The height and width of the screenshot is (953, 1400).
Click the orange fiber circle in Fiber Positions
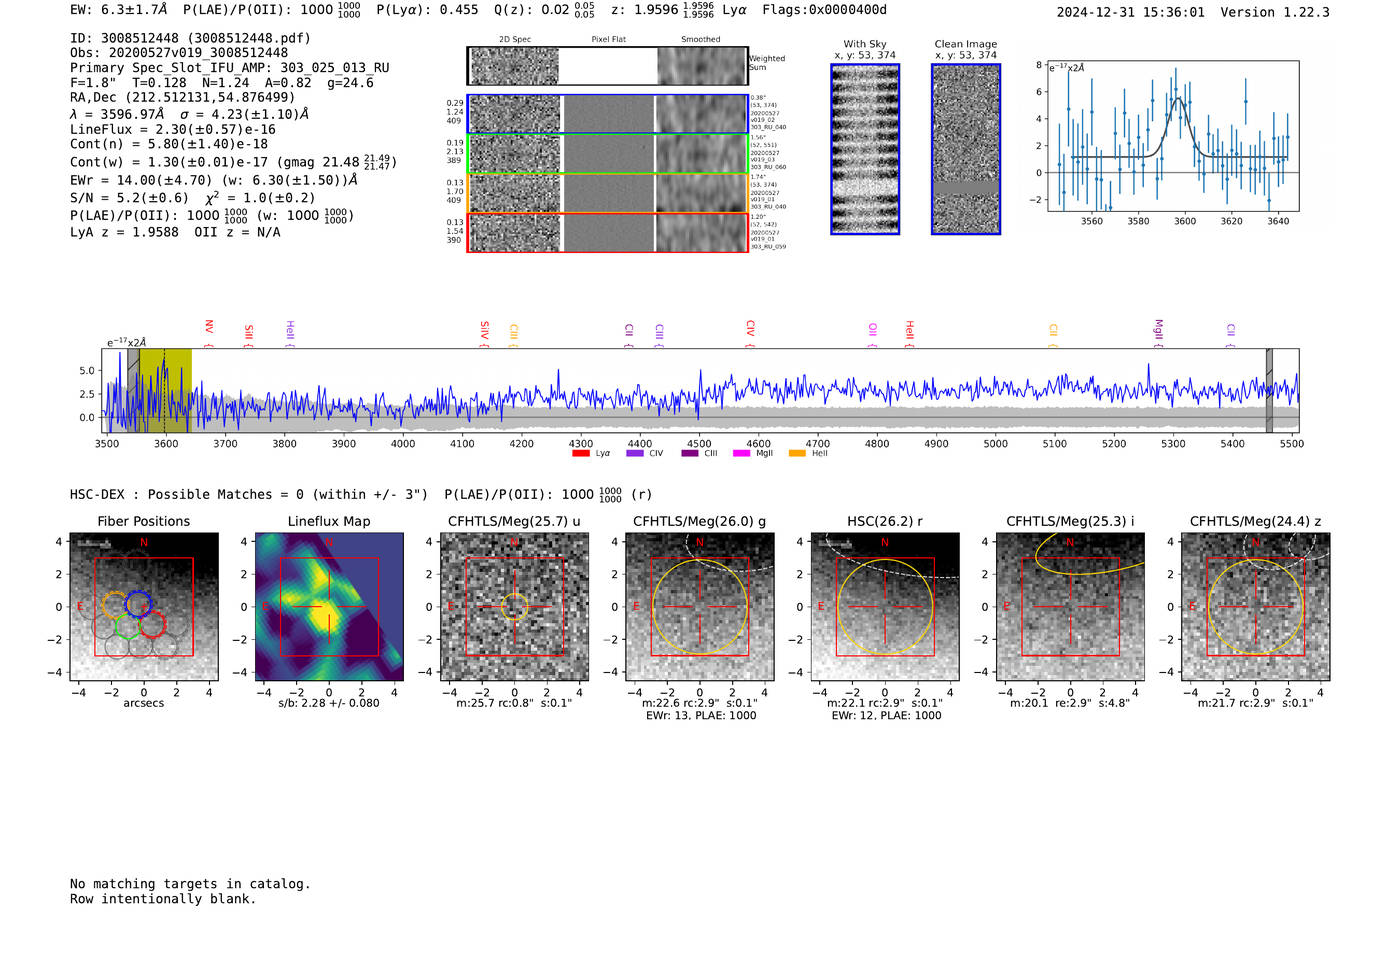coord(115,605)
